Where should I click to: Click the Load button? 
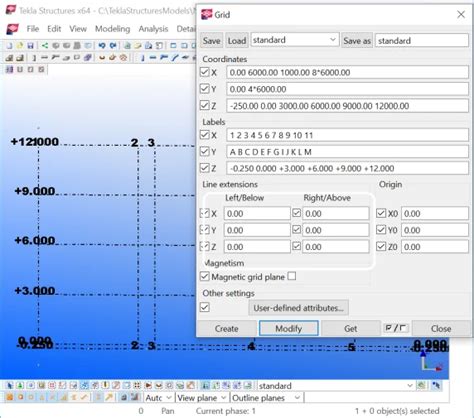(237, 41)
